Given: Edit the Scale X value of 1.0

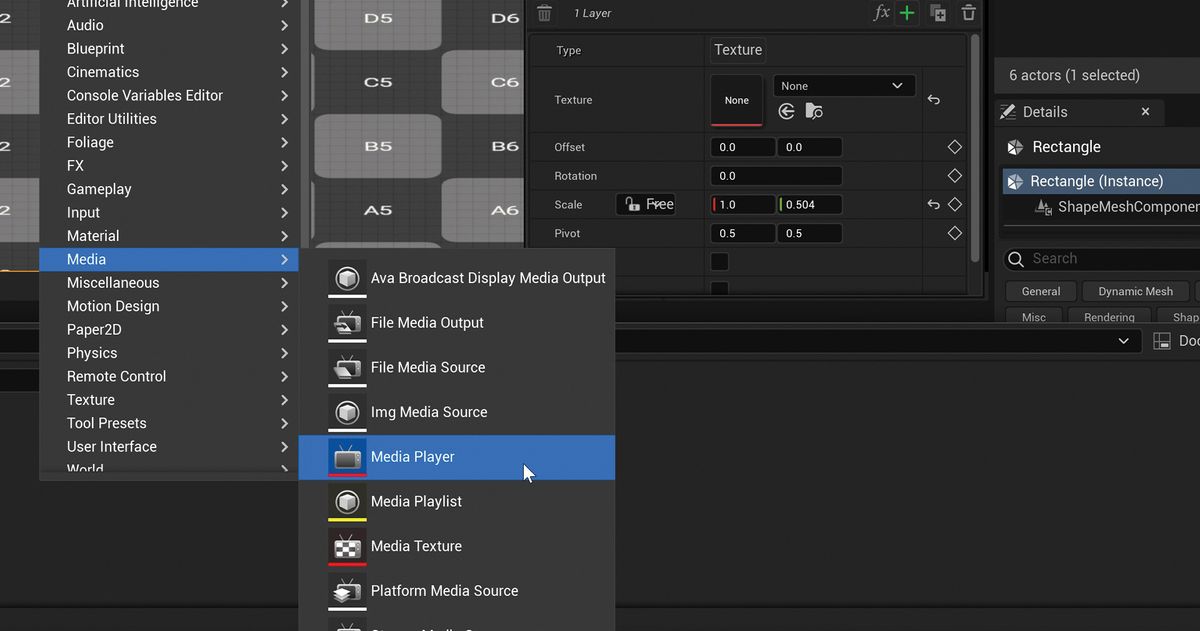Looking at the screenshot, I should tap(742, 203).
